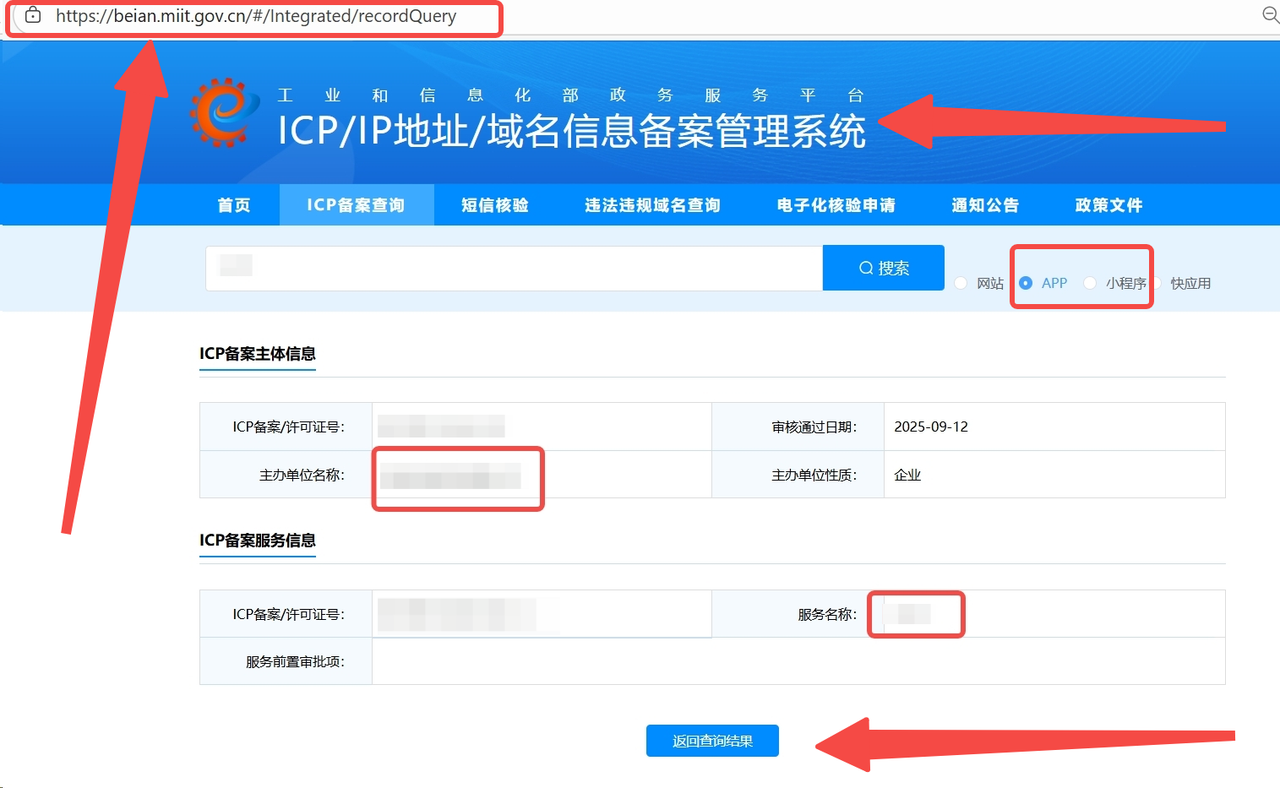Click the site security lock icon

click(33, 16)
